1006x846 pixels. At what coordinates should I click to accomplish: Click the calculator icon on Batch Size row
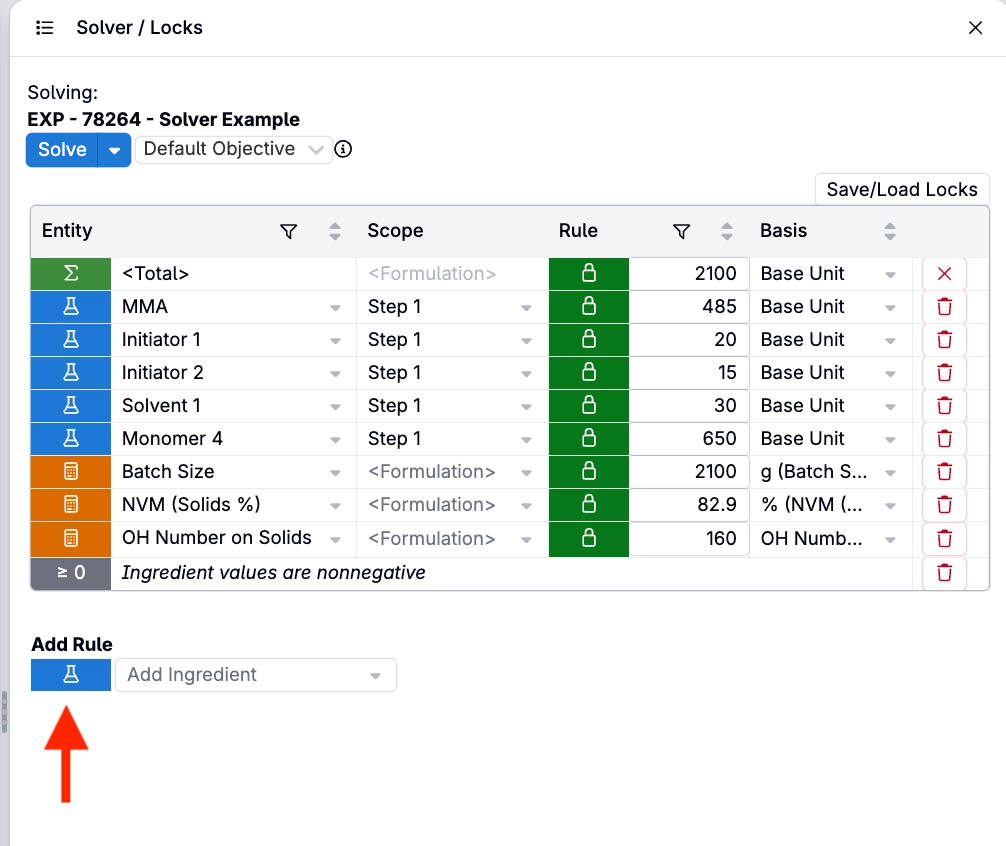[71, 472]
